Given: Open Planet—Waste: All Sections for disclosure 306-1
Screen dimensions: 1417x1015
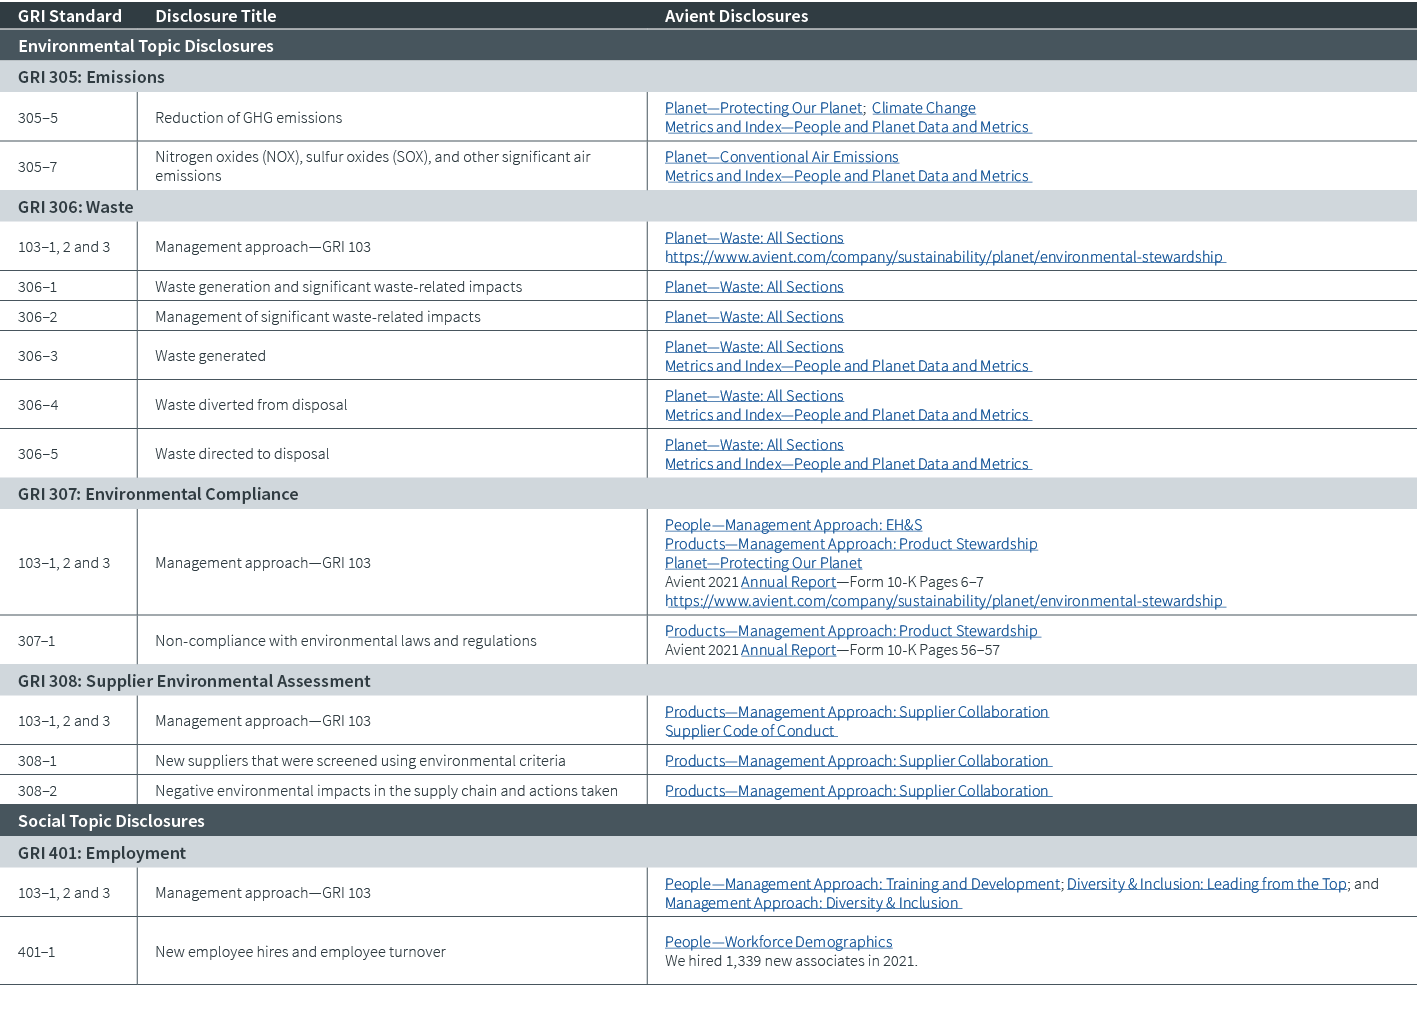Looking at the screenshot, I should tap(754, 286).
